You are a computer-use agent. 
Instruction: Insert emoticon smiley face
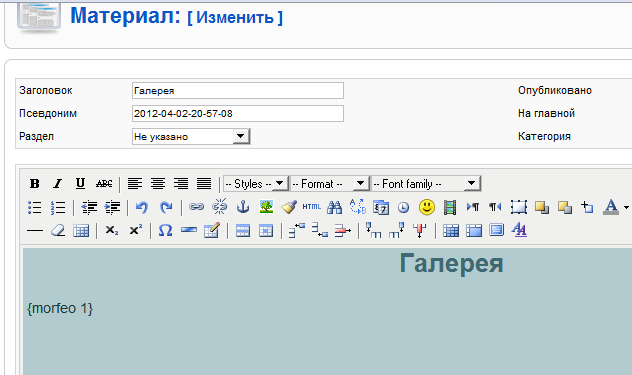pos(427,207)
